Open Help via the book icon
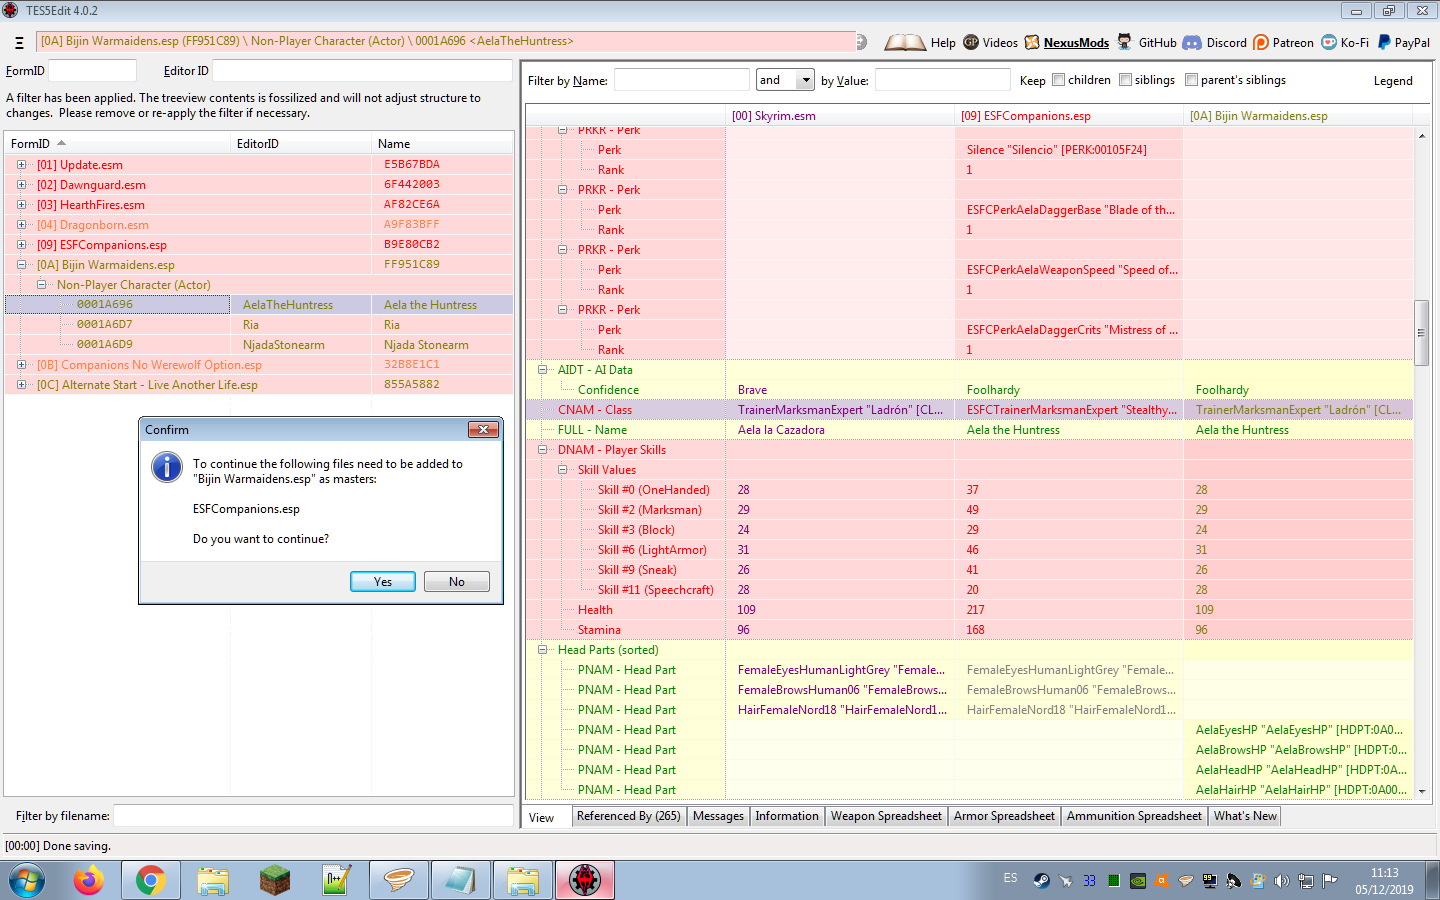The height and width of the screenshot is (900, 1440). click(x=904, y=42)
